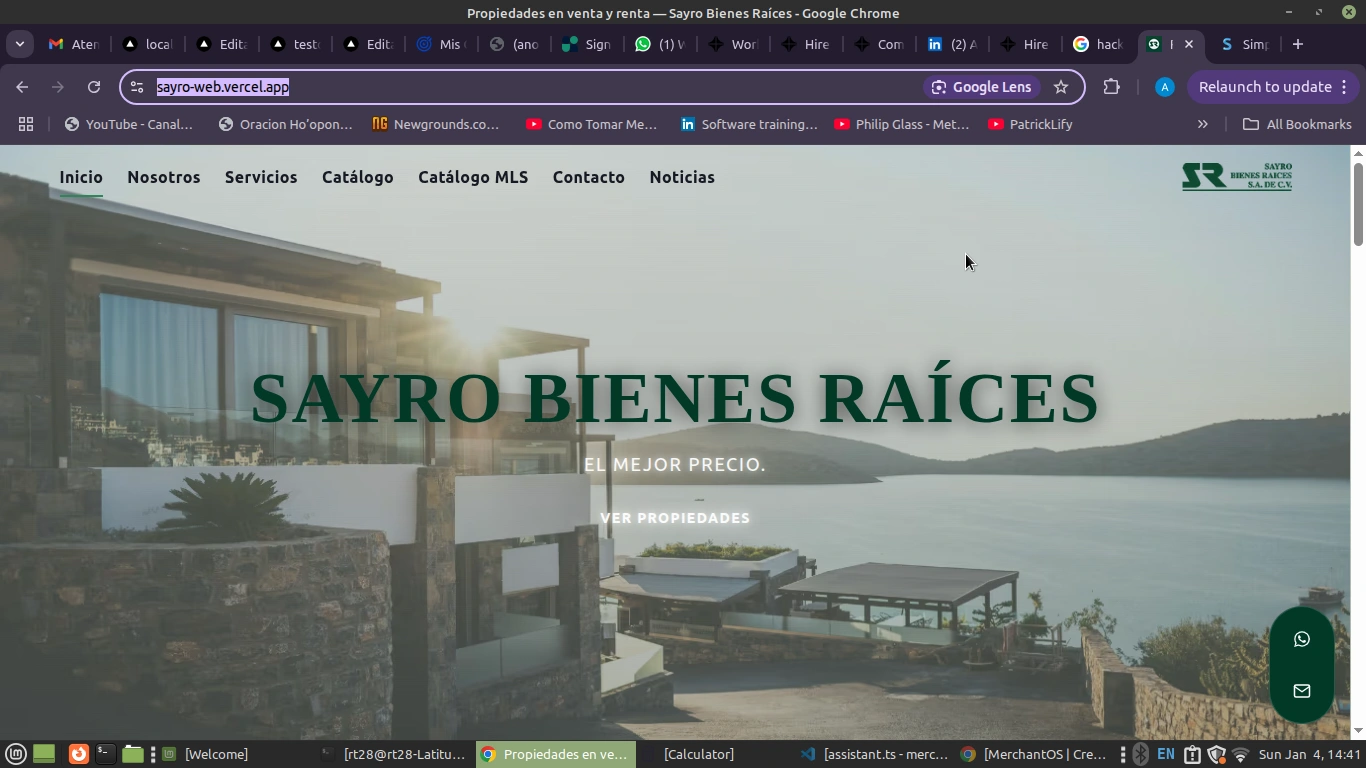Switch to the WhatsApp tab
Screen dimensions: 1366x768
pyautogui.click(x=659, y=44)
